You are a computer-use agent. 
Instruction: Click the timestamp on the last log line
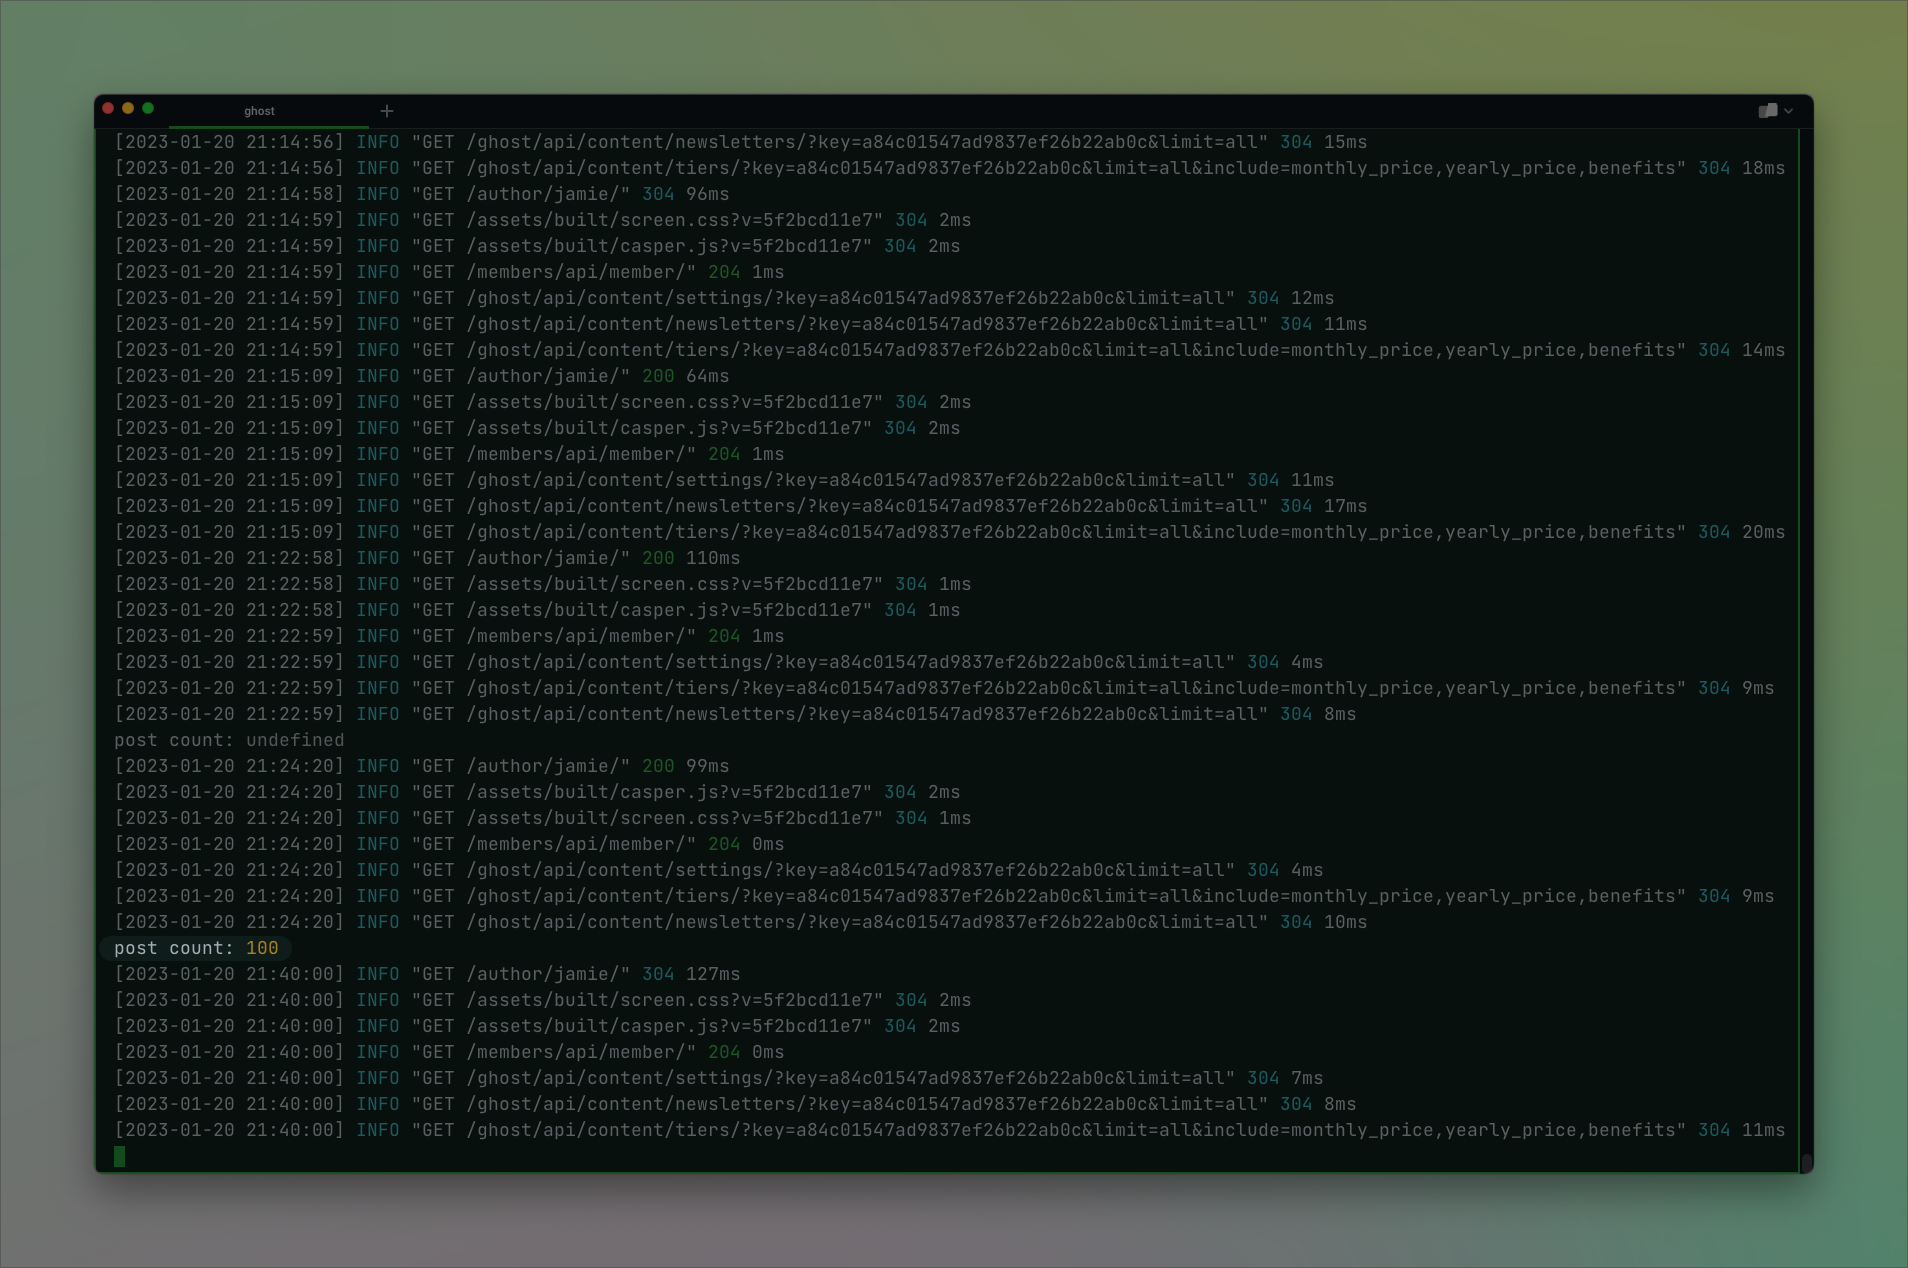pos(228,1130)
